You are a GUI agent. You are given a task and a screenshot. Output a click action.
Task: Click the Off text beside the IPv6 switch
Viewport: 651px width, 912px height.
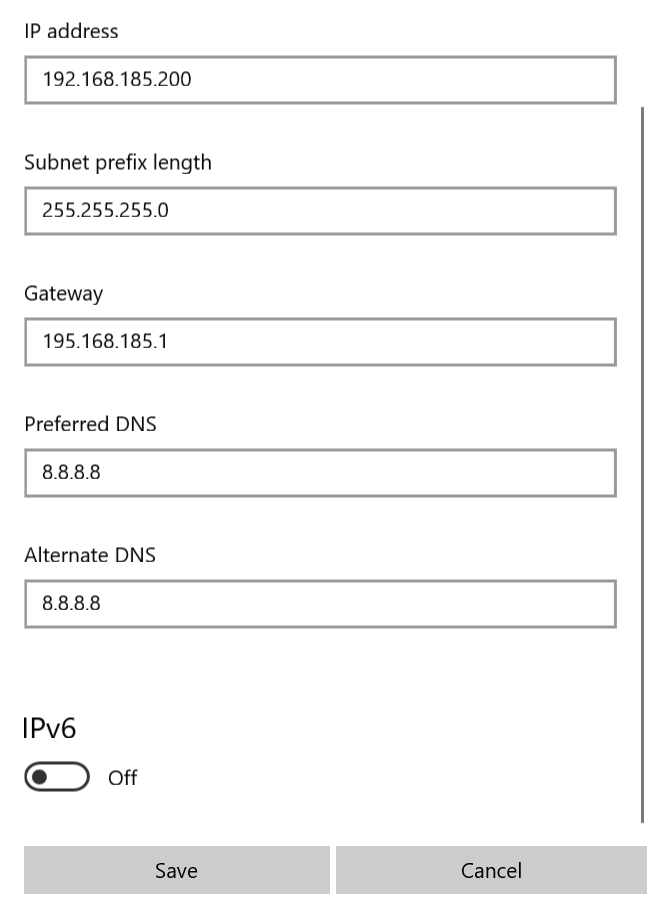click(122, 778)
